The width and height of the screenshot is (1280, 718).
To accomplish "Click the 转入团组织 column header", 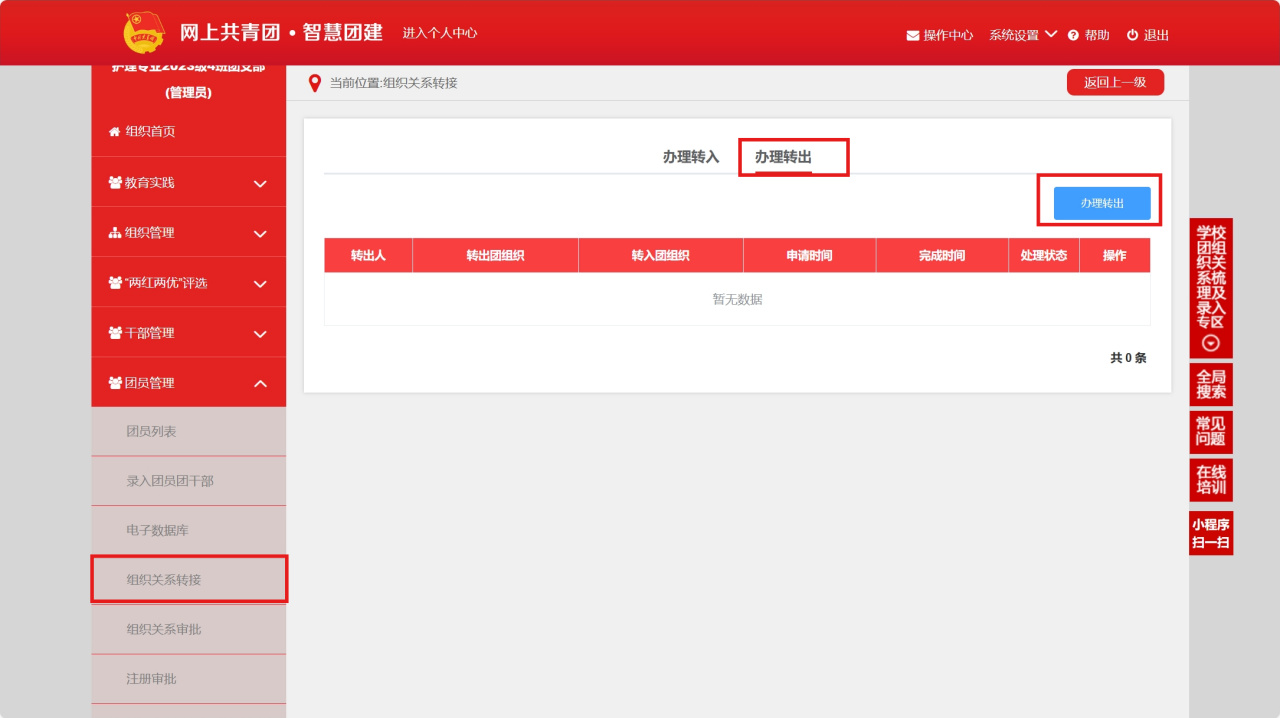I will (x=660, y=256).
